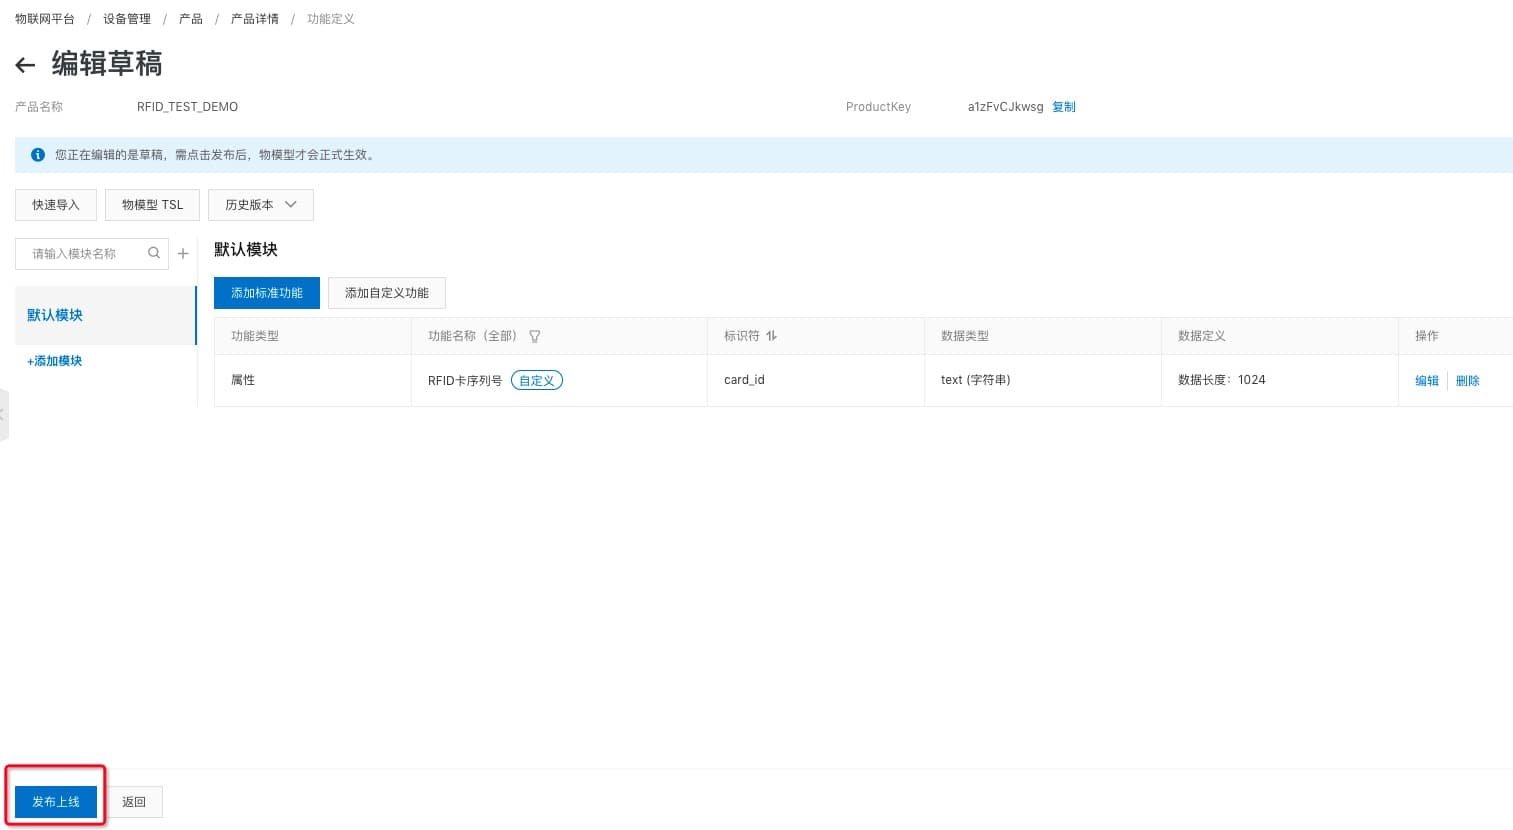
Task: Open the 历史版本 dropdown
Action: (261, 205)
